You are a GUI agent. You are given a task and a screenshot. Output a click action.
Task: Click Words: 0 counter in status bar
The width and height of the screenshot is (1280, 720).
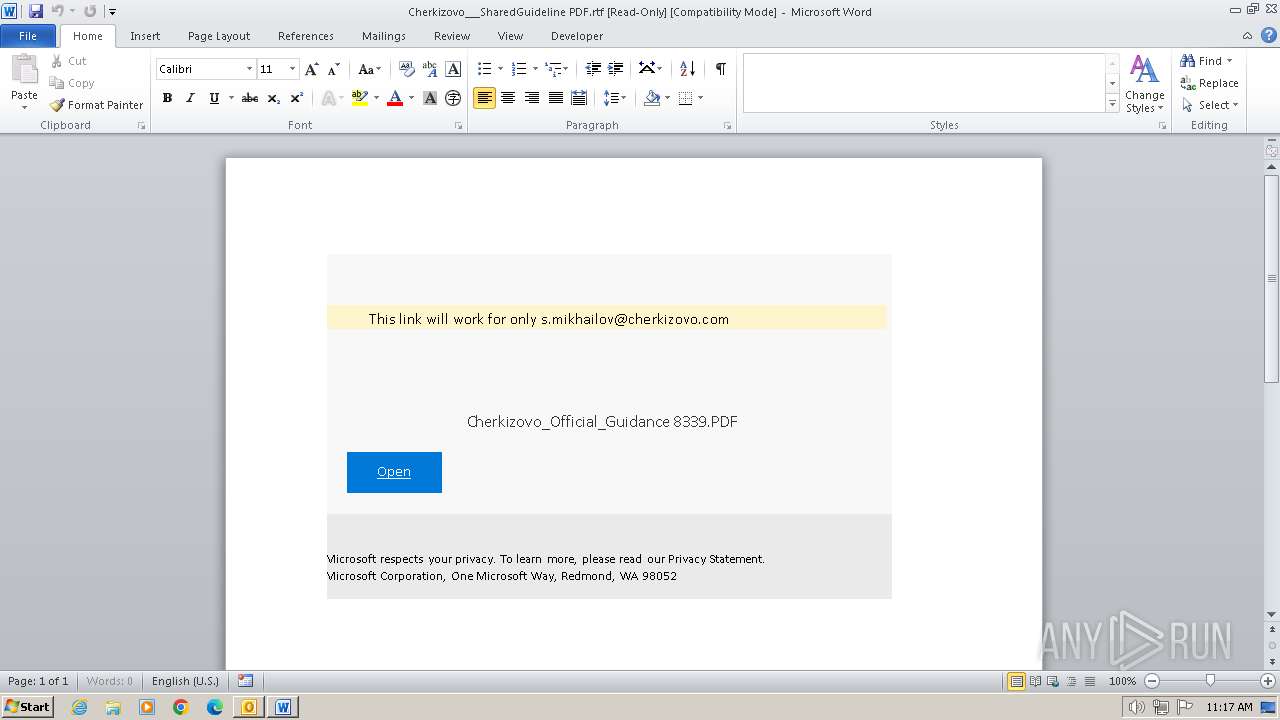pyautogui.click(x=109, y=681)
